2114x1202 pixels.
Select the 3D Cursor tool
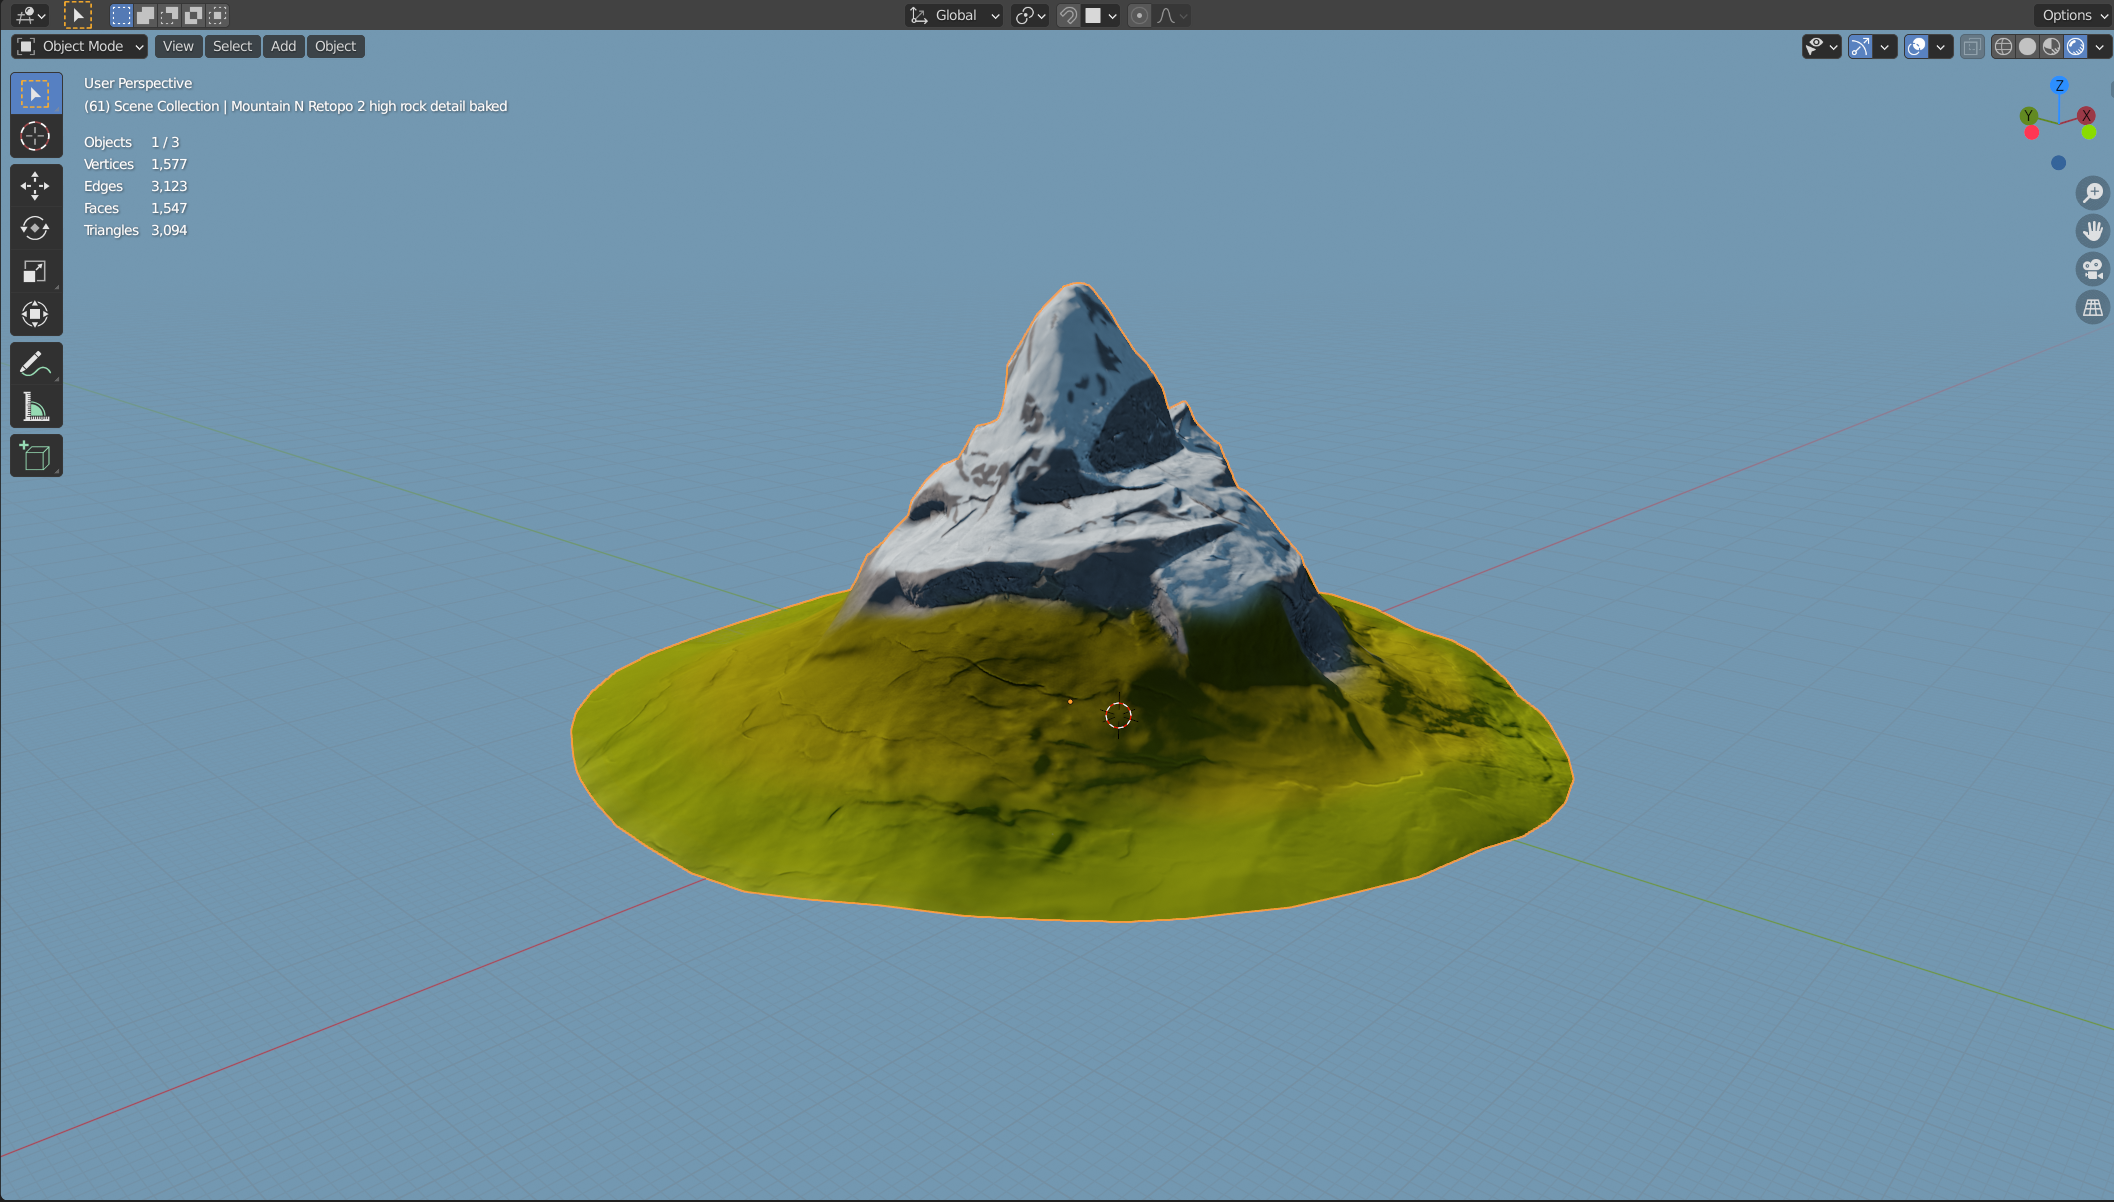point(35,136)
